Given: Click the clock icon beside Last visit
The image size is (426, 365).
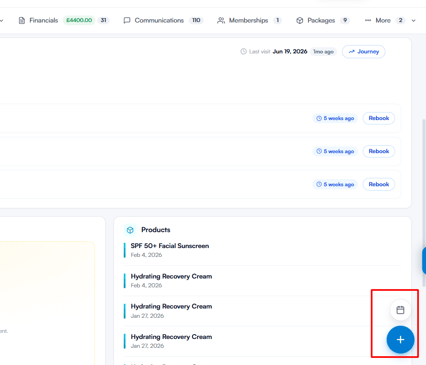Looking at the screenshot, I should coord(244,52).
